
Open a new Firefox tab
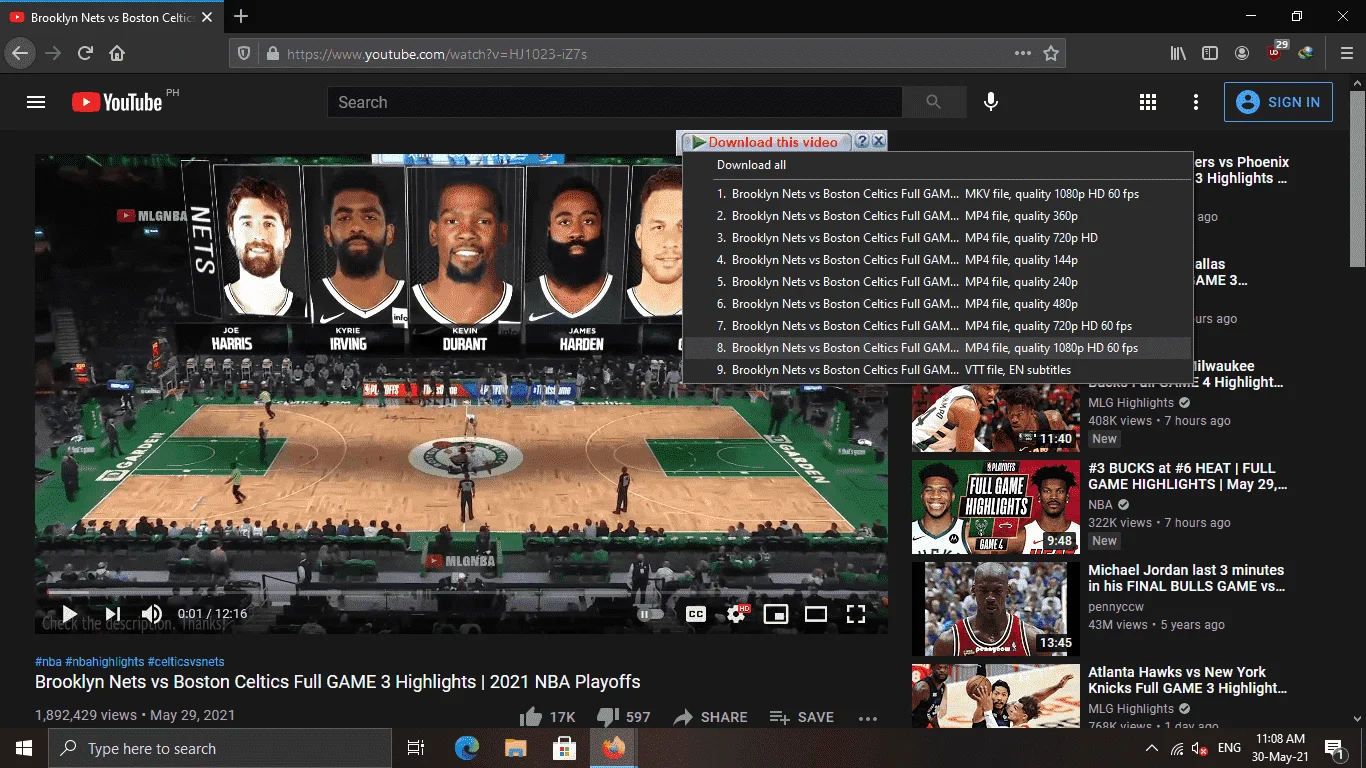[241, 17]
